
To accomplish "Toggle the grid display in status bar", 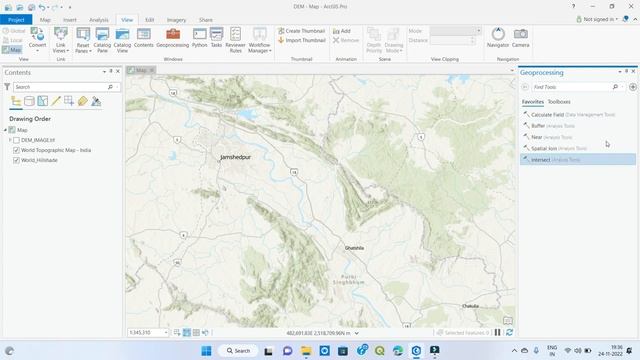I will [x=196, y=333].
